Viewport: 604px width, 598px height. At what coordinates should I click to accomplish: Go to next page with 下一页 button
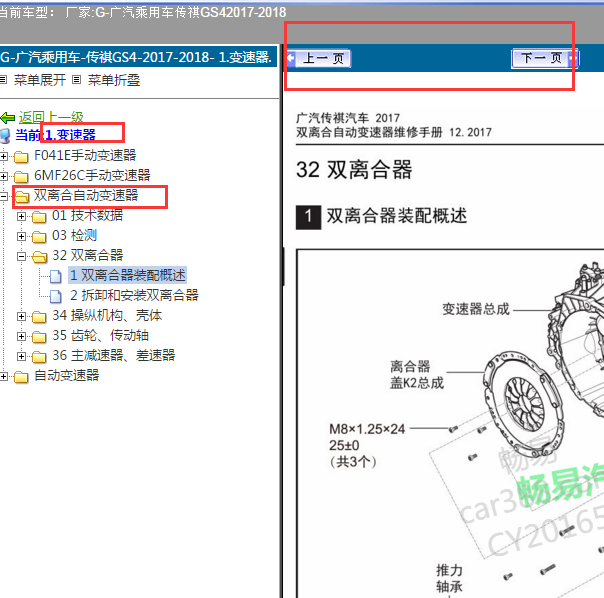click(x=545, y=59)
